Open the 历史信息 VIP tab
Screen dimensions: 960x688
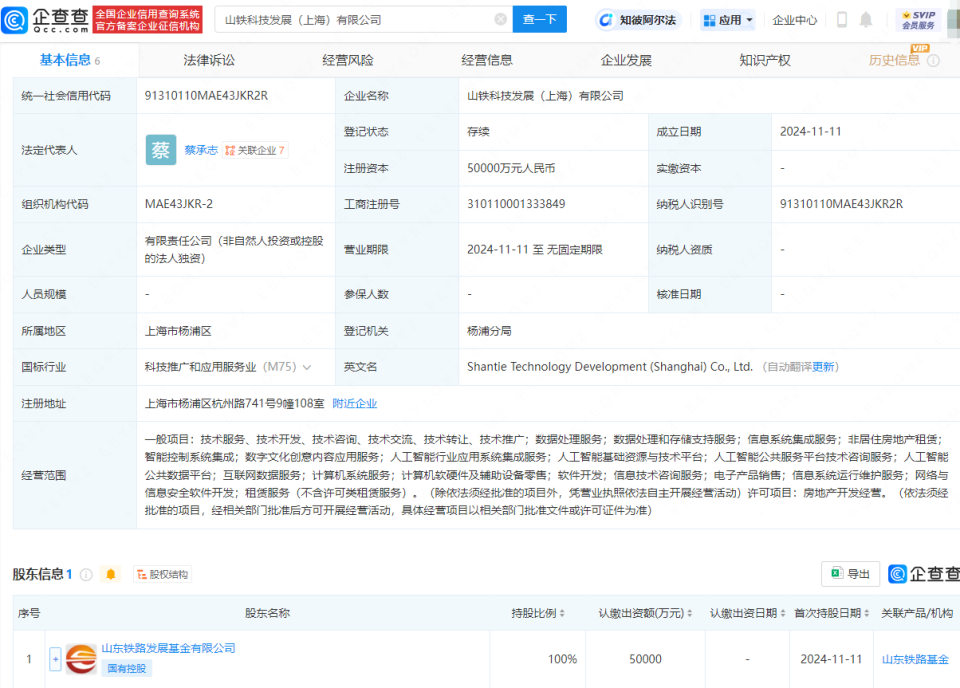(894, 60)
